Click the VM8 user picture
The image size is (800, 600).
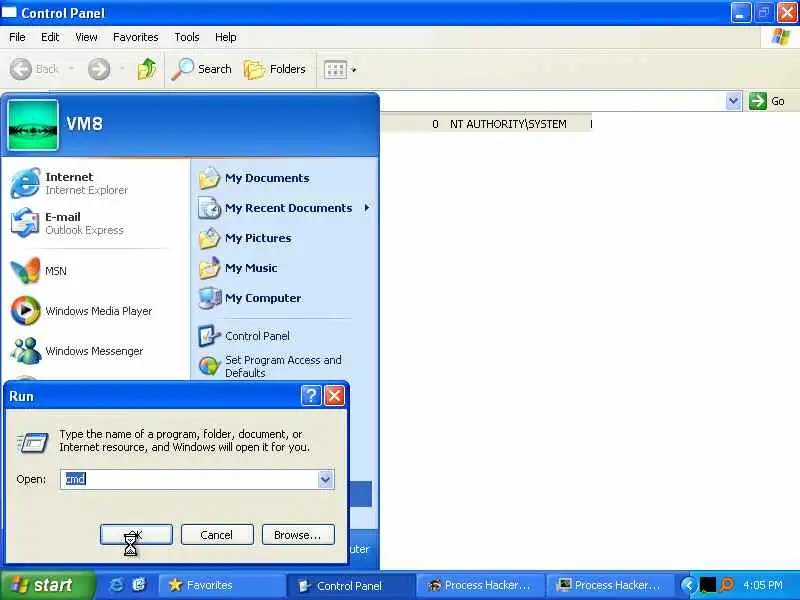point(33,124)
